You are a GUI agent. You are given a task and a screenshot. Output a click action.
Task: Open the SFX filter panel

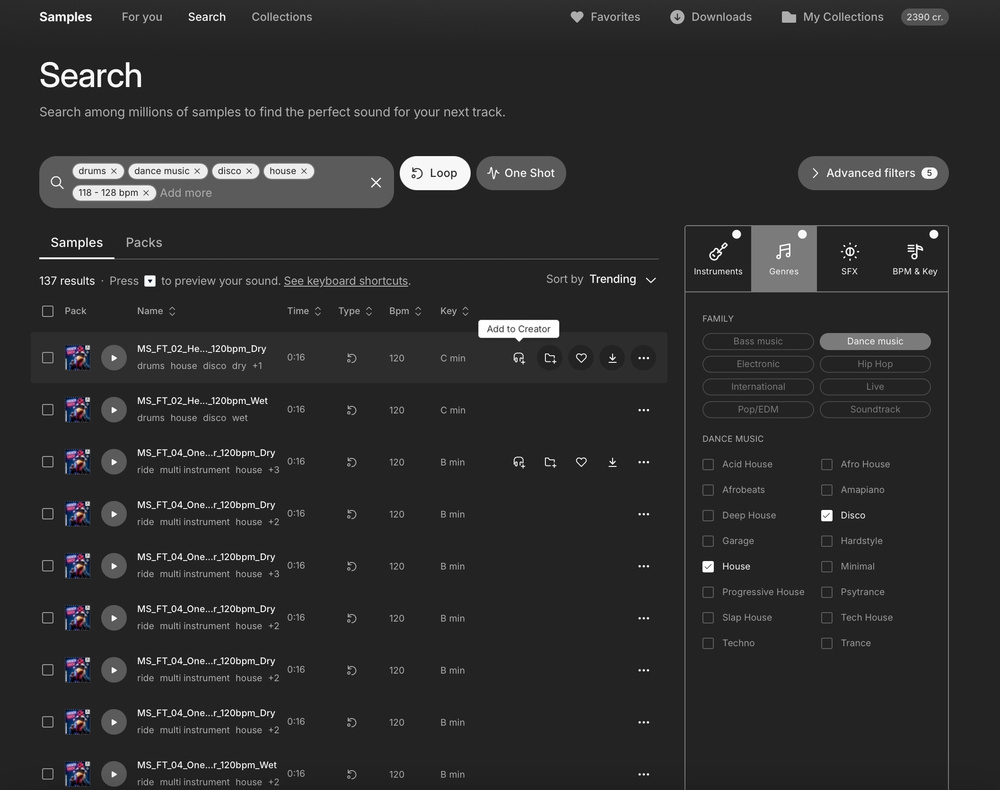coord(849,258)
